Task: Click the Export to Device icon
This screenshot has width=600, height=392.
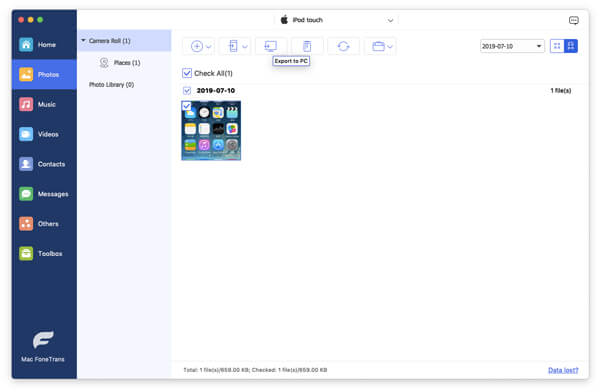Action: 233,46
